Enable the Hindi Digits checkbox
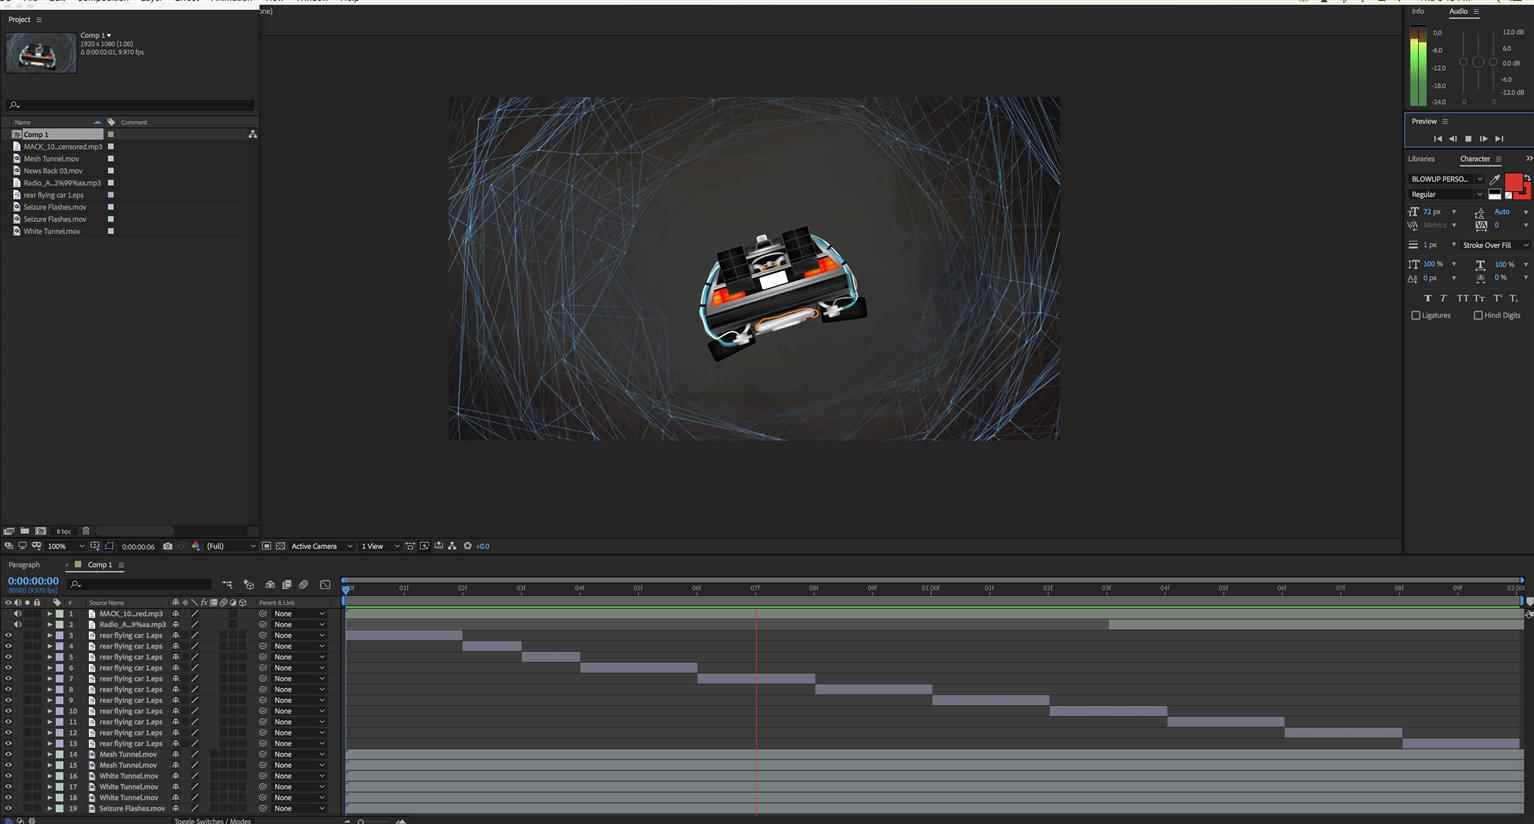The width and height of the screenshot is (1534, 824). (x=1478, y=315)
